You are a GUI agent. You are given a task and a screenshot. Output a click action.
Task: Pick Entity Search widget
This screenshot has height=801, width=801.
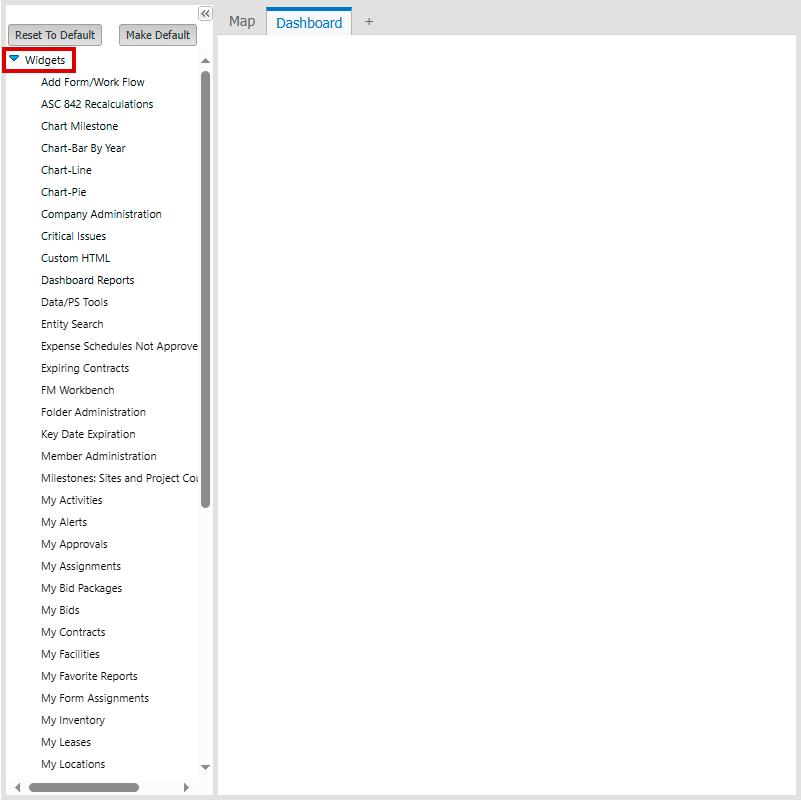[72, 324]
